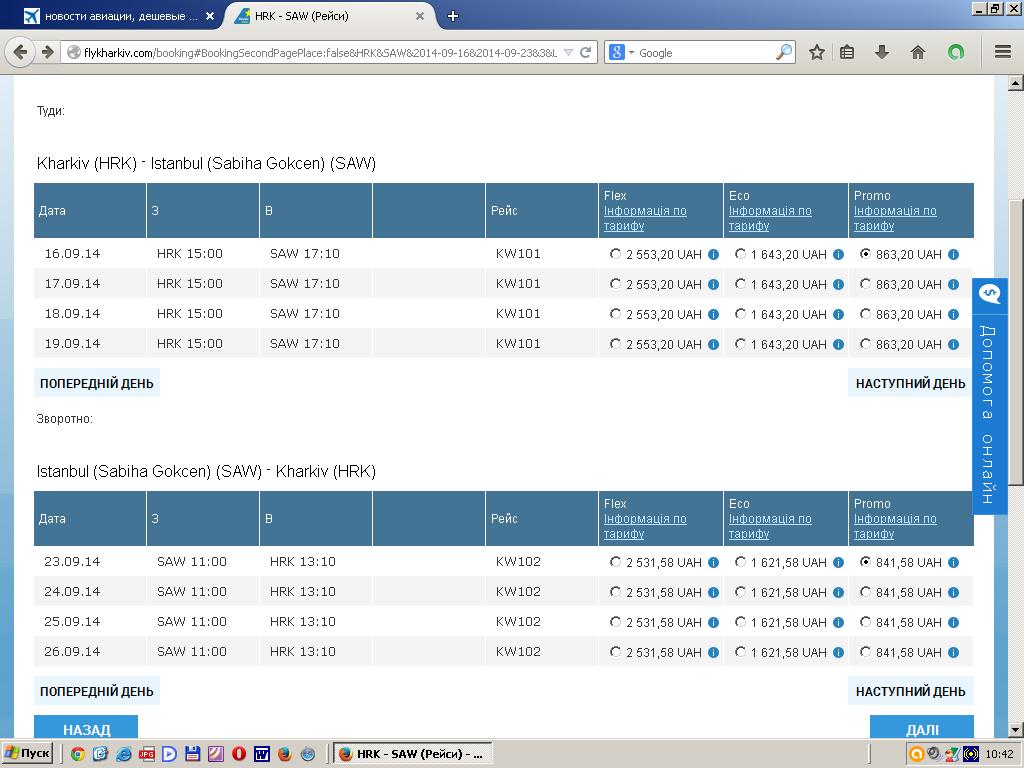Open the Пуск start menu
The width and height of the screenshot is (1024, 768).
(x=27, y=754)
